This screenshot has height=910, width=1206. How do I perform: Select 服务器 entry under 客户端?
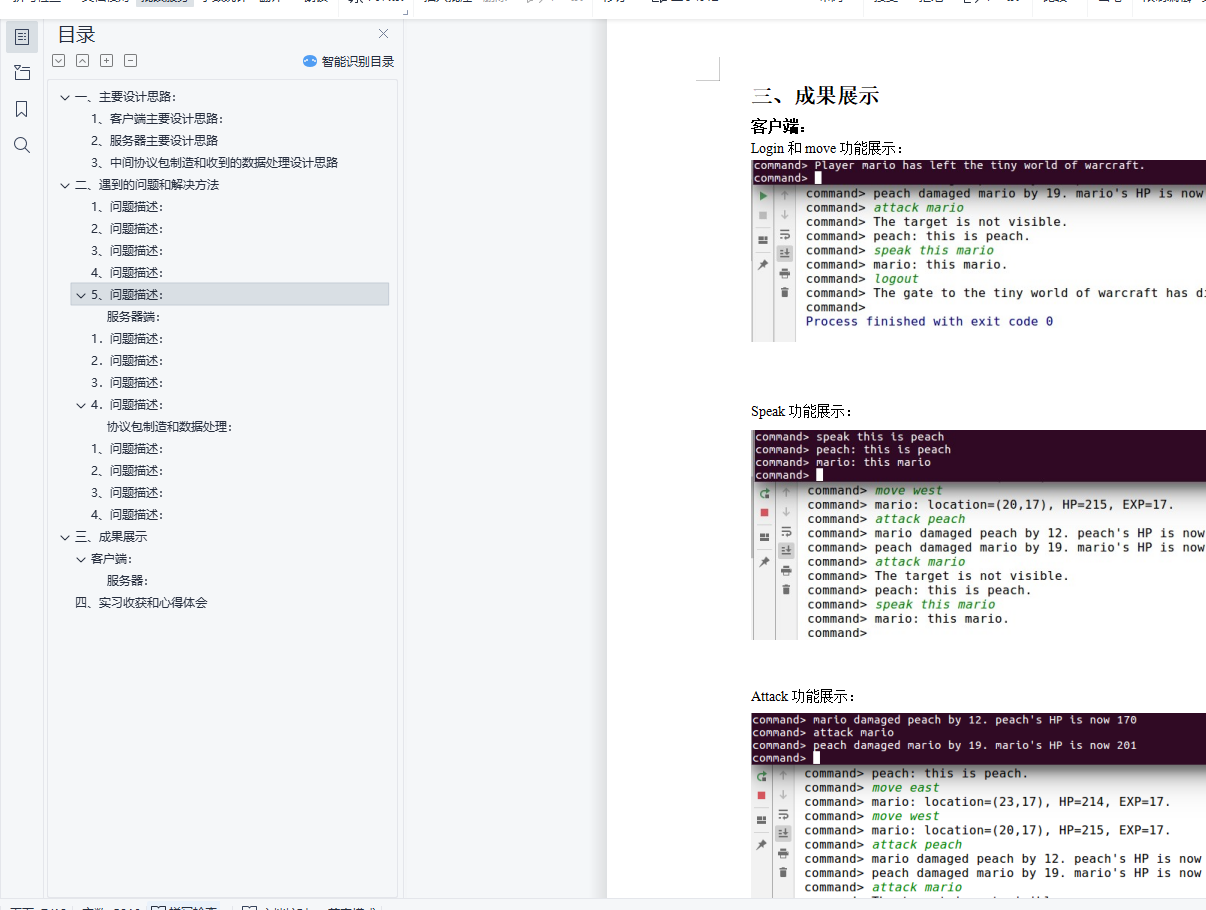[x=128, y=581]
